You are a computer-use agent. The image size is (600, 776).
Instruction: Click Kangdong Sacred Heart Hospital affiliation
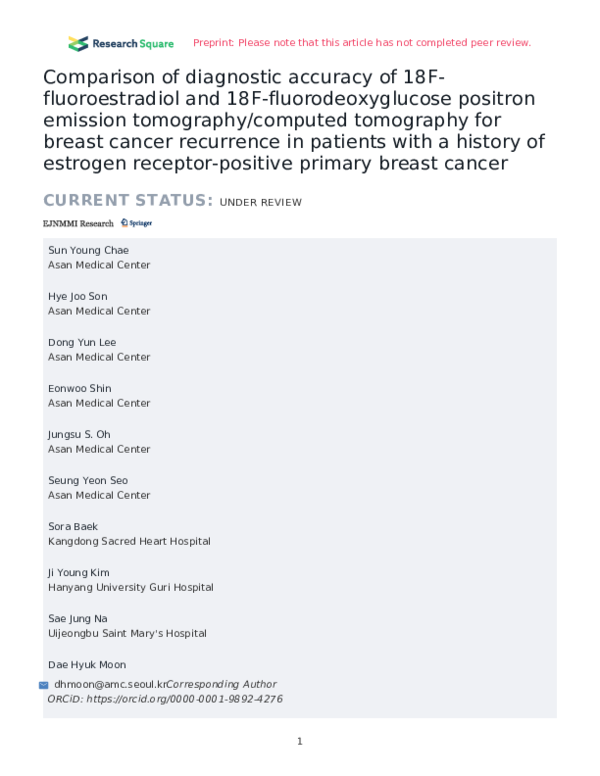pyautogui.click(x=129, y=541)
